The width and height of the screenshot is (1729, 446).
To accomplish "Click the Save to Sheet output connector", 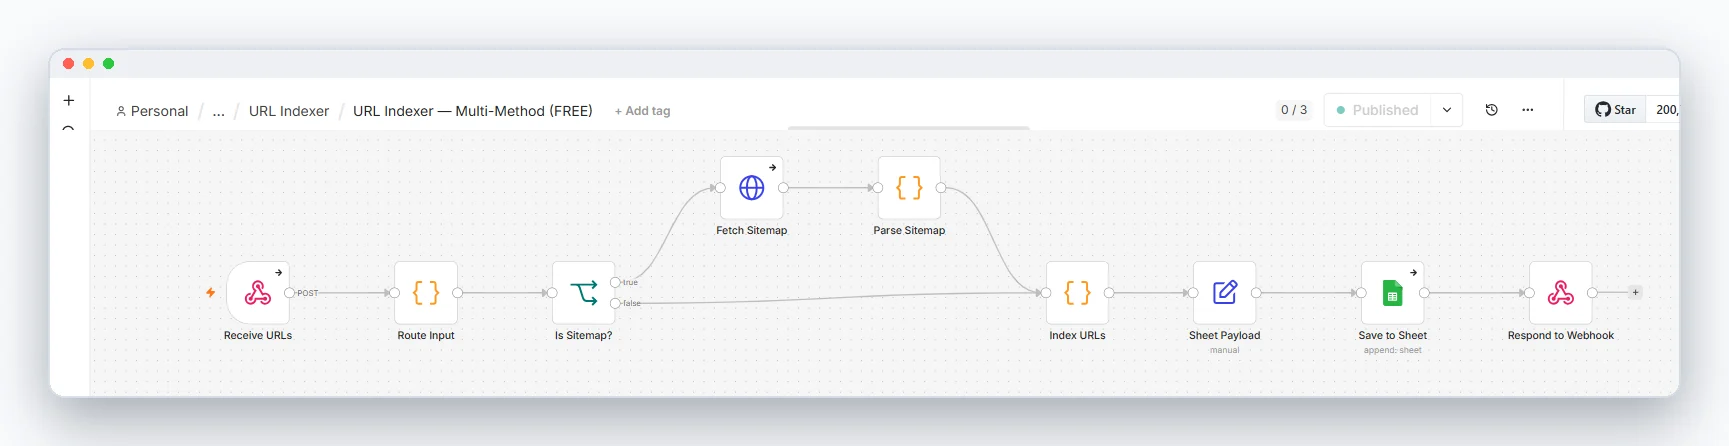I will coord(1424,293).
